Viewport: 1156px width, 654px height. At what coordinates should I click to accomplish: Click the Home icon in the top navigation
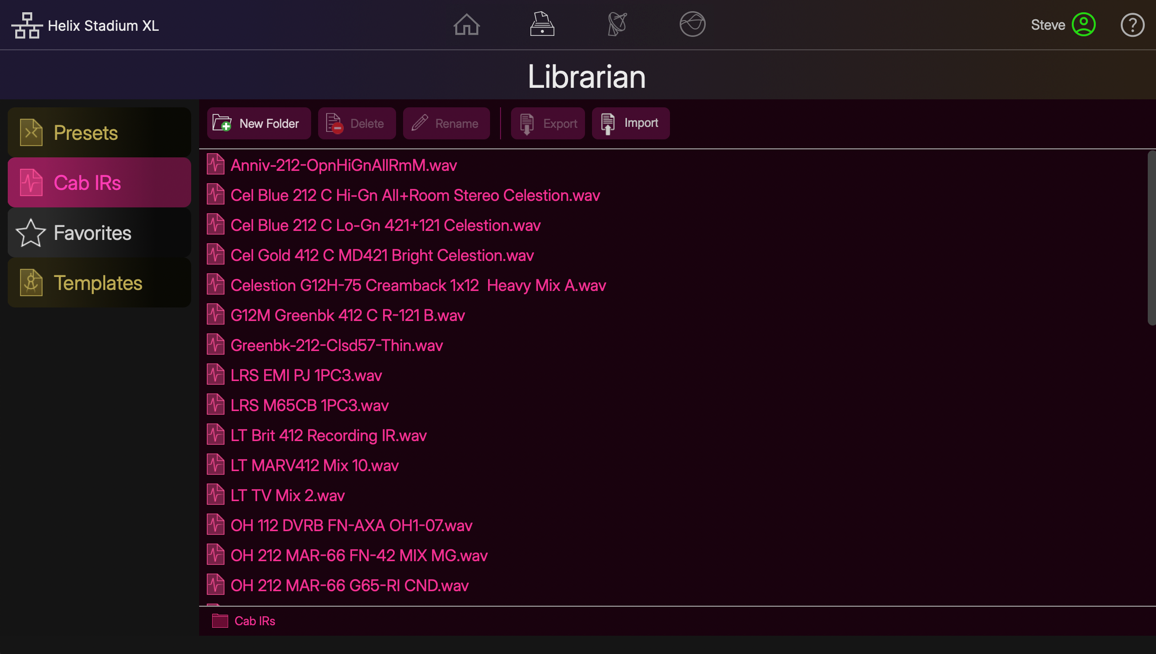pos(466,24)
